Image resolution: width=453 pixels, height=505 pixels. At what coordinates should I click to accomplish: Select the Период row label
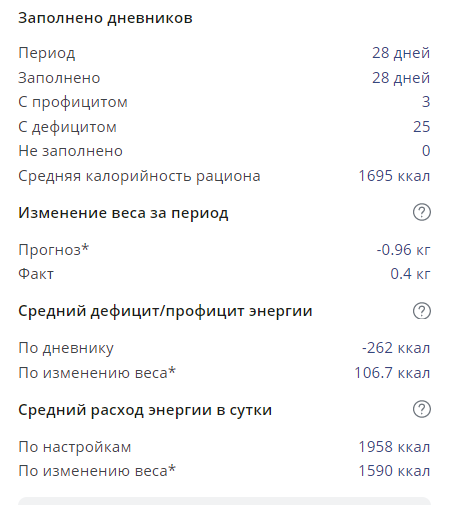pos(47,53)
